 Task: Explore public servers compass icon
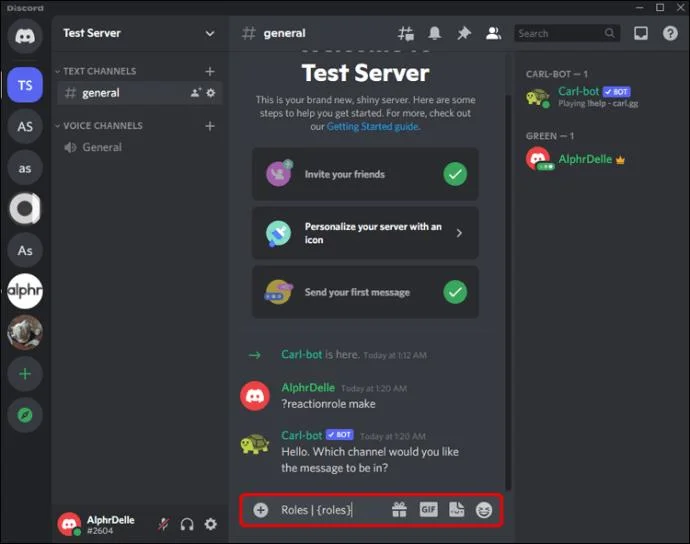click(25, 415)
